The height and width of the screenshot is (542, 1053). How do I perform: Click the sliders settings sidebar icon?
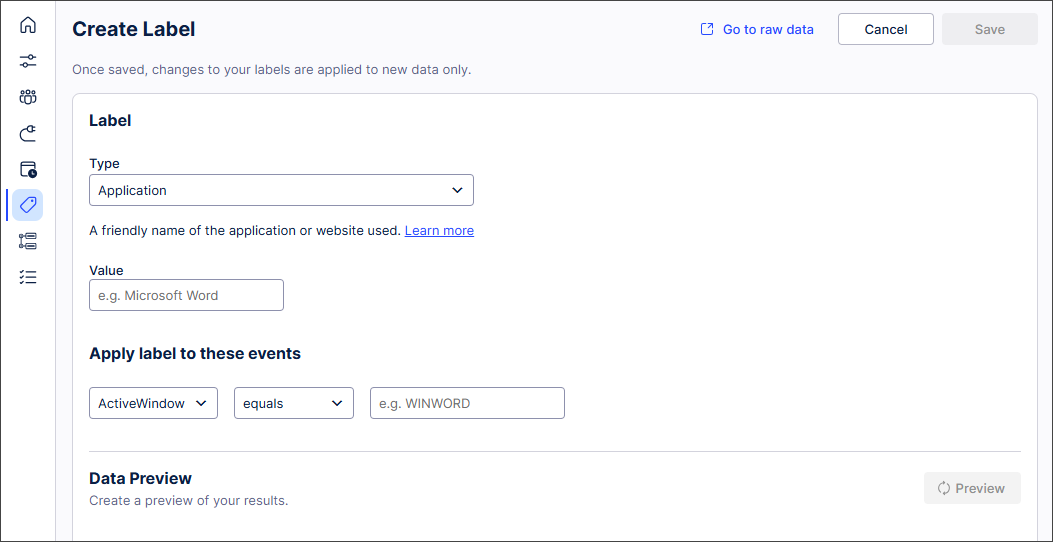28,61
